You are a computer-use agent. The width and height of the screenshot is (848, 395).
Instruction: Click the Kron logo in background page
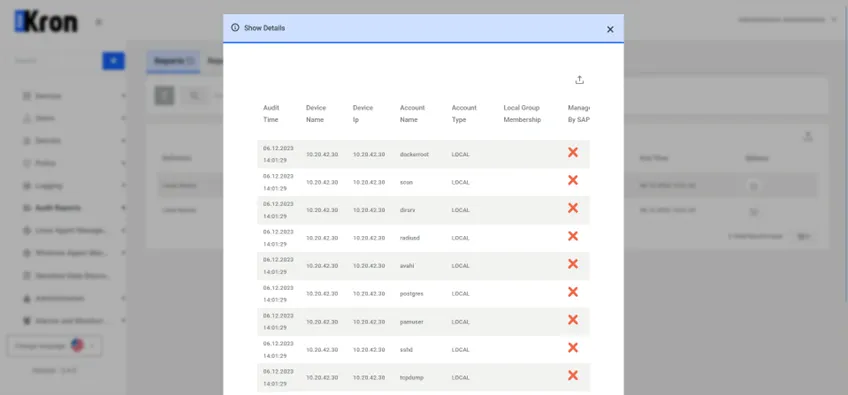pos(46,22)
